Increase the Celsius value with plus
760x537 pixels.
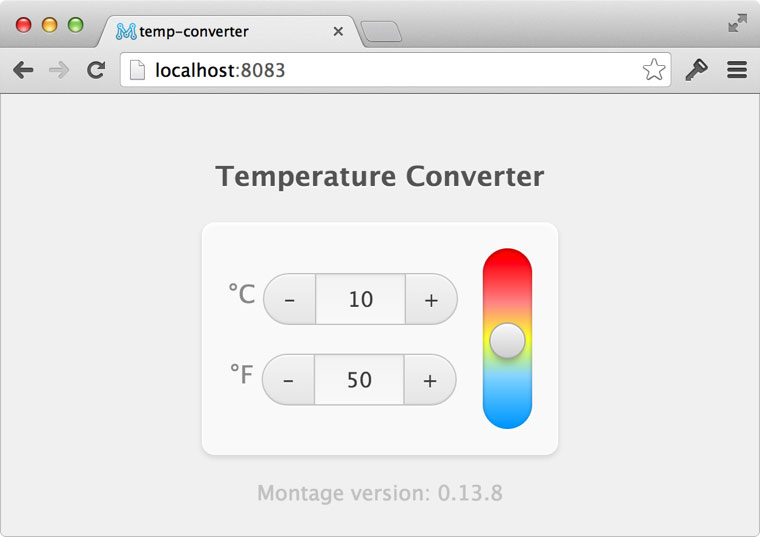coord(431,300)
